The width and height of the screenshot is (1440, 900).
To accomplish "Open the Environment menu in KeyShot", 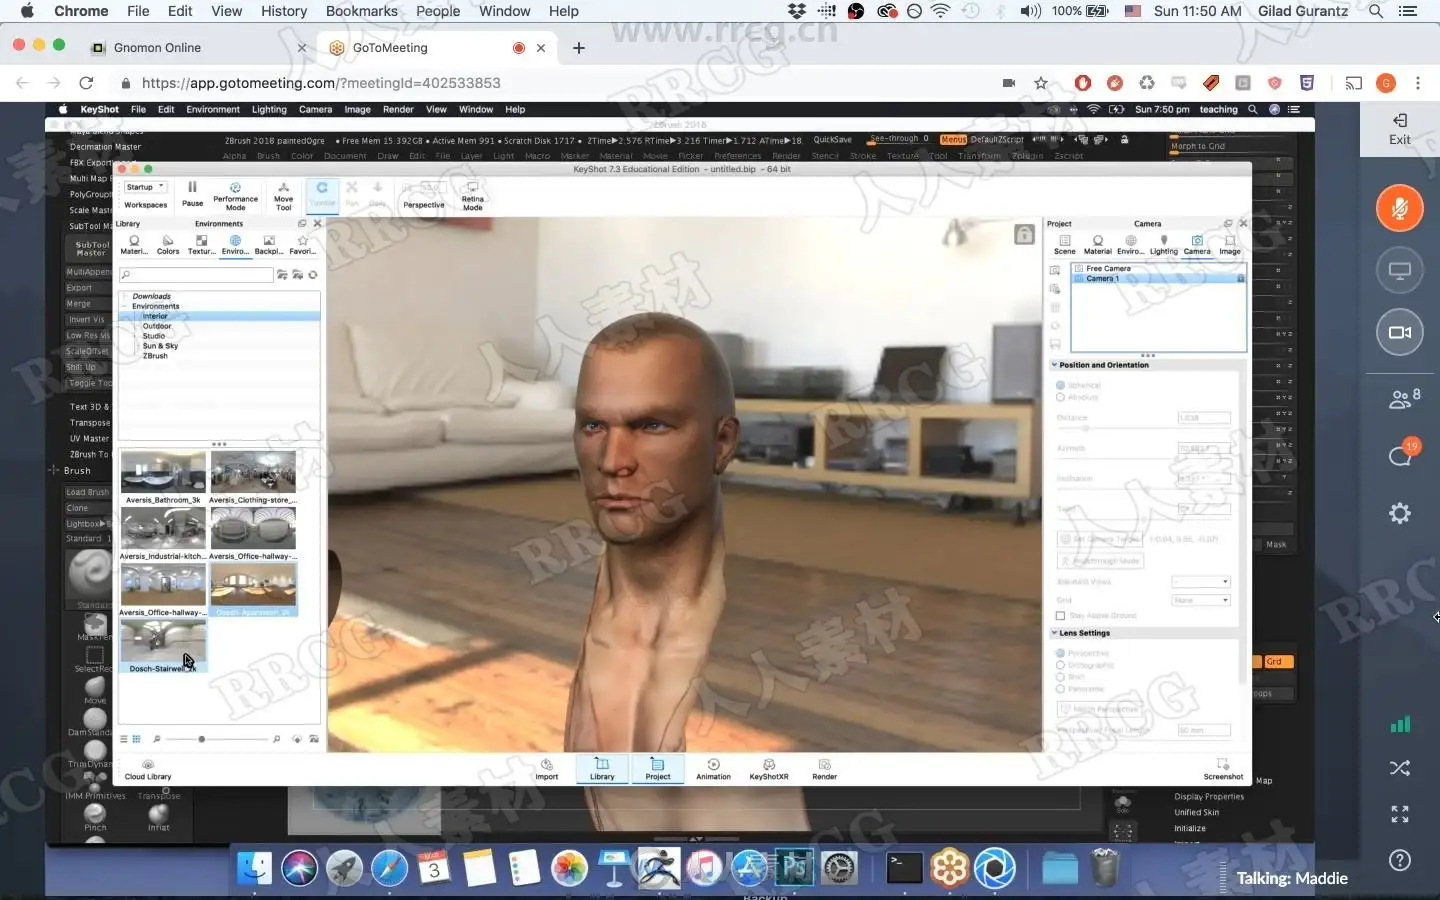I will [x=212, y=110].
